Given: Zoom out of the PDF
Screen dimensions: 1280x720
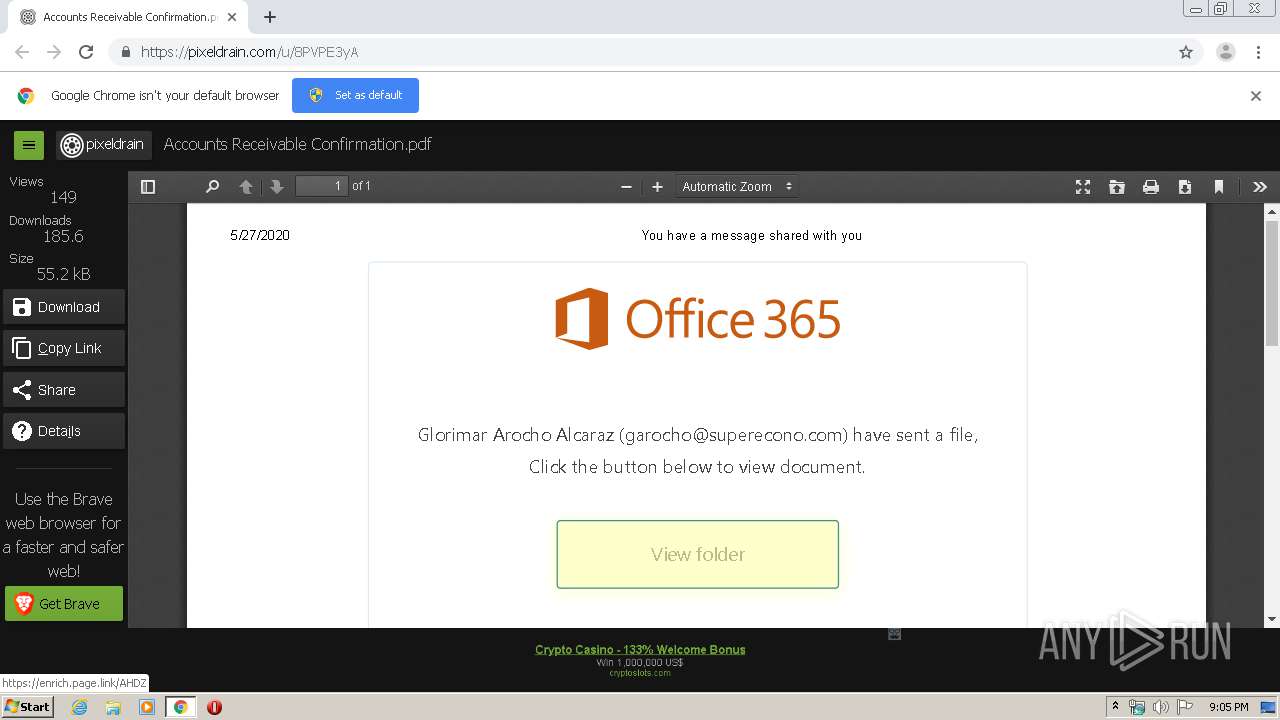Looking at the screenshot, I should pyautogui.click(x=626, y=187).
